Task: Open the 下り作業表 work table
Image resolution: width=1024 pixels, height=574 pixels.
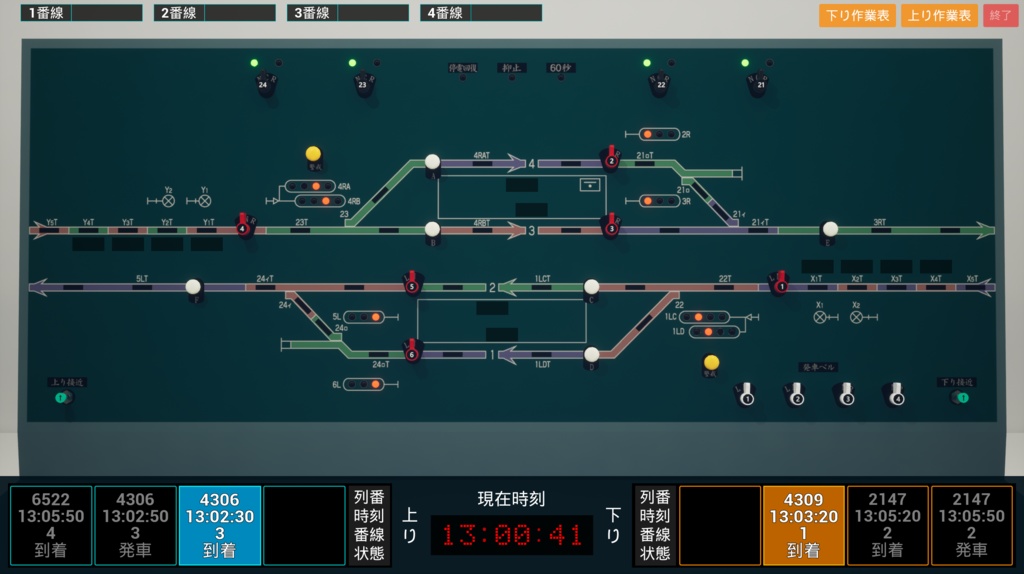Action: click(857, 15)
